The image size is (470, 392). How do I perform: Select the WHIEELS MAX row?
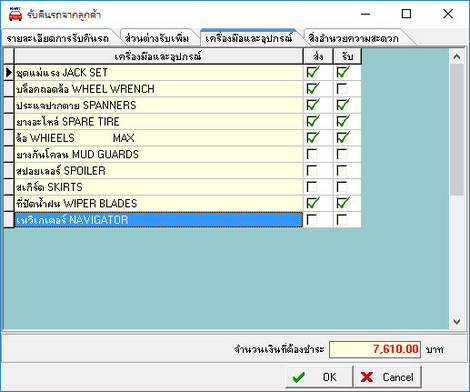[x=159, y=138]
